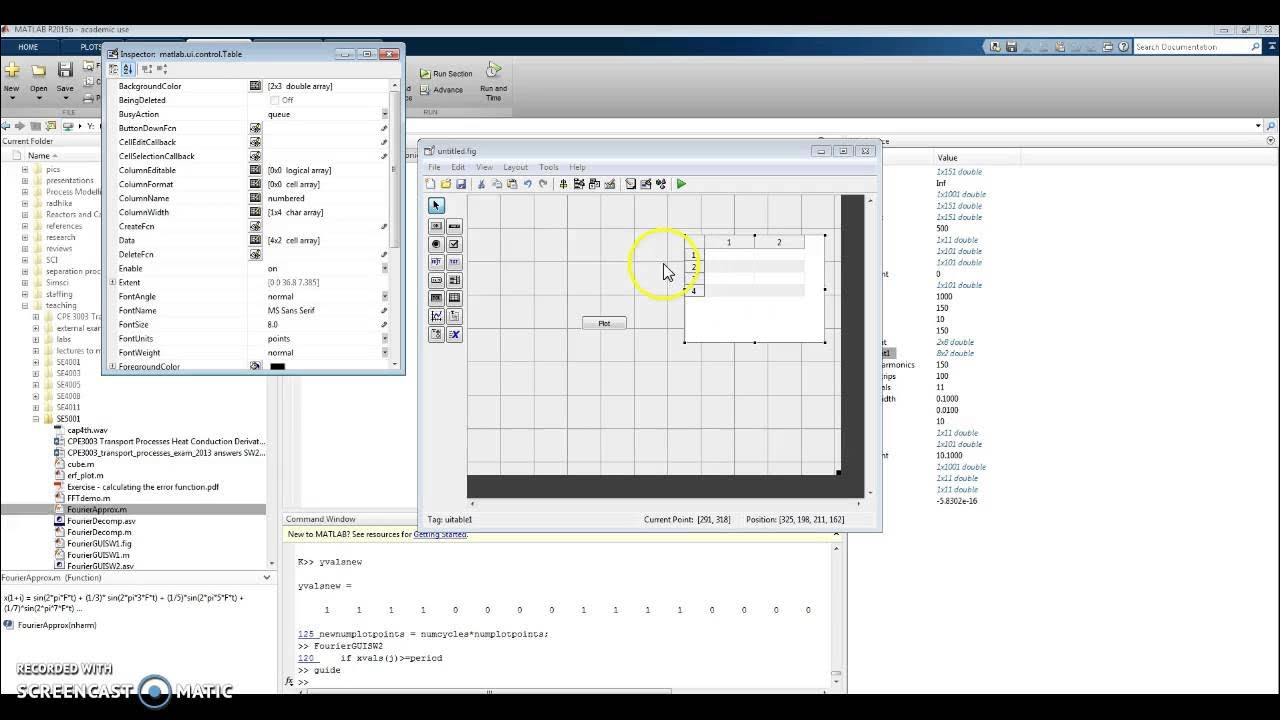
Task: Open the View menu in GUIDE window
Action: pos(484,167)
